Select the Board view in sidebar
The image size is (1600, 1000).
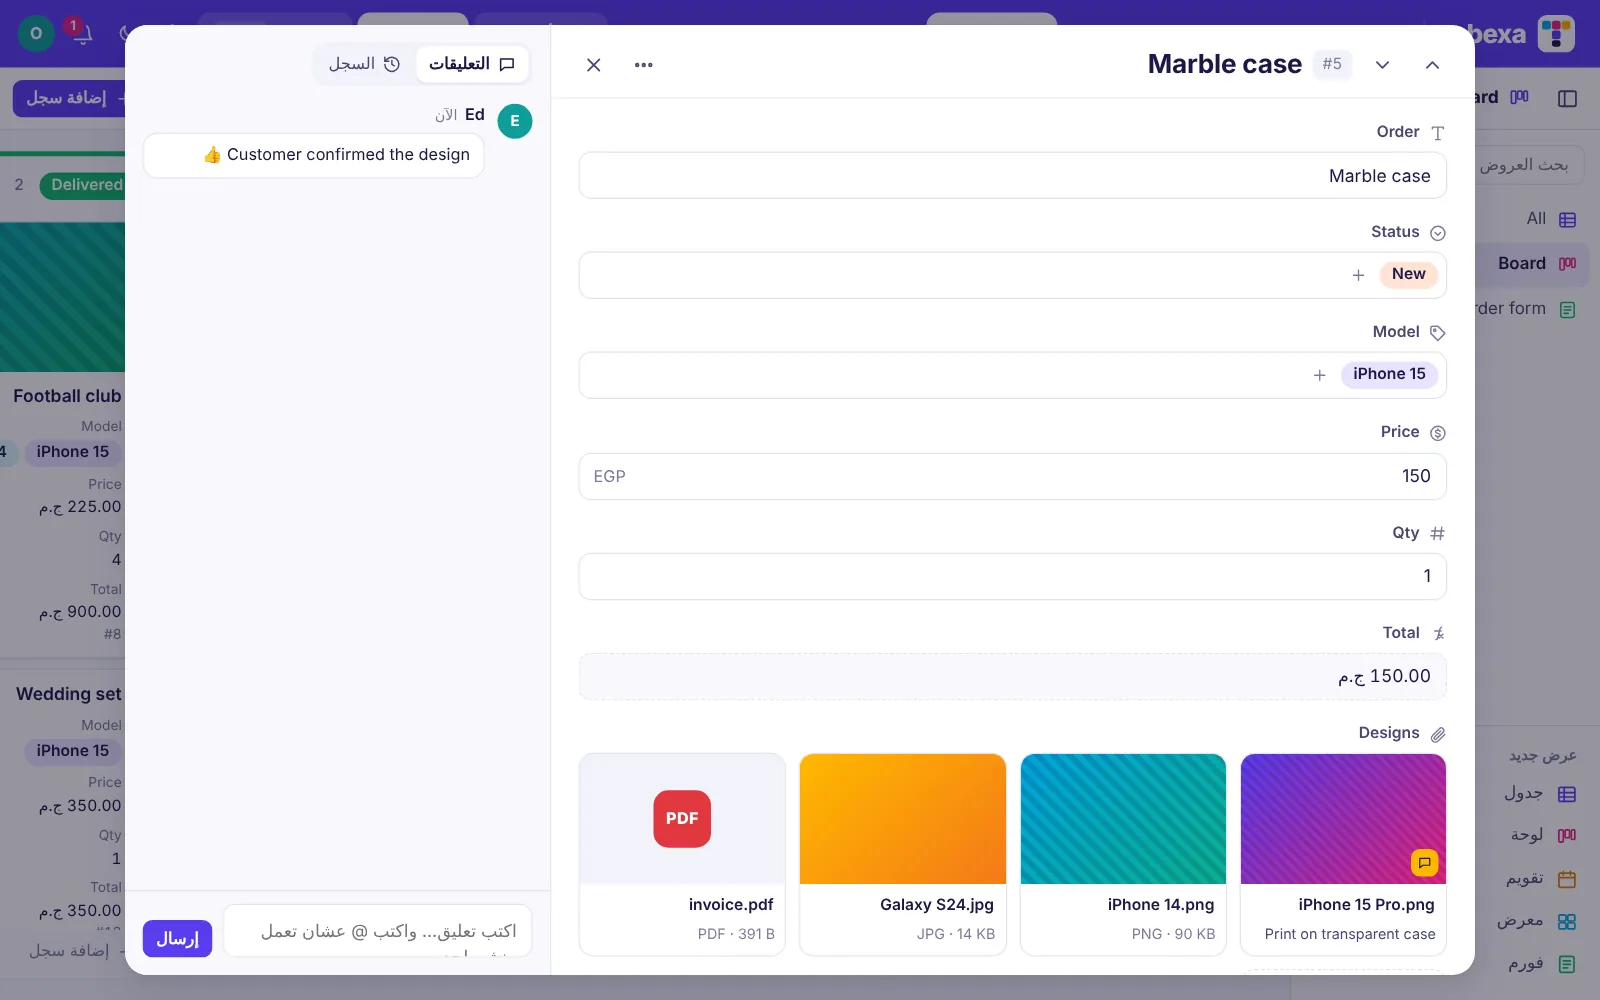pos(1532,264)
